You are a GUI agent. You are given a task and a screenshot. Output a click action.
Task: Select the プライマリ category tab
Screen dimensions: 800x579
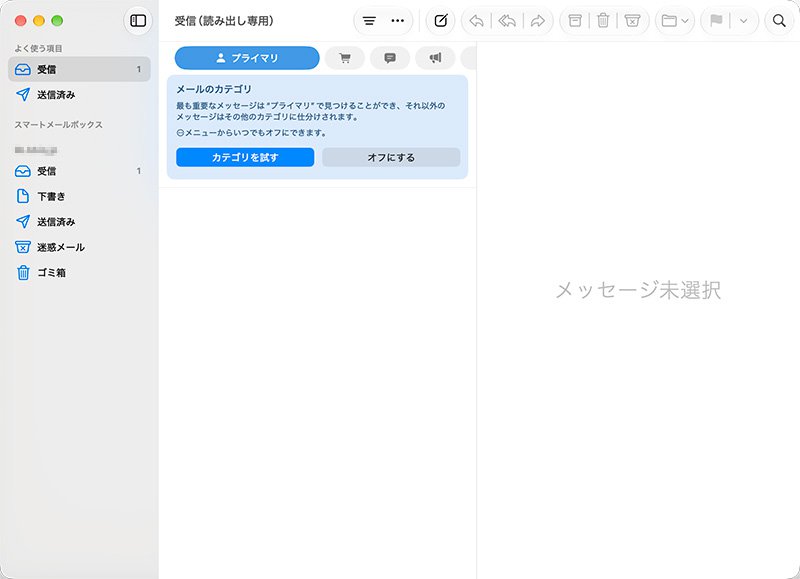point(247,58)
